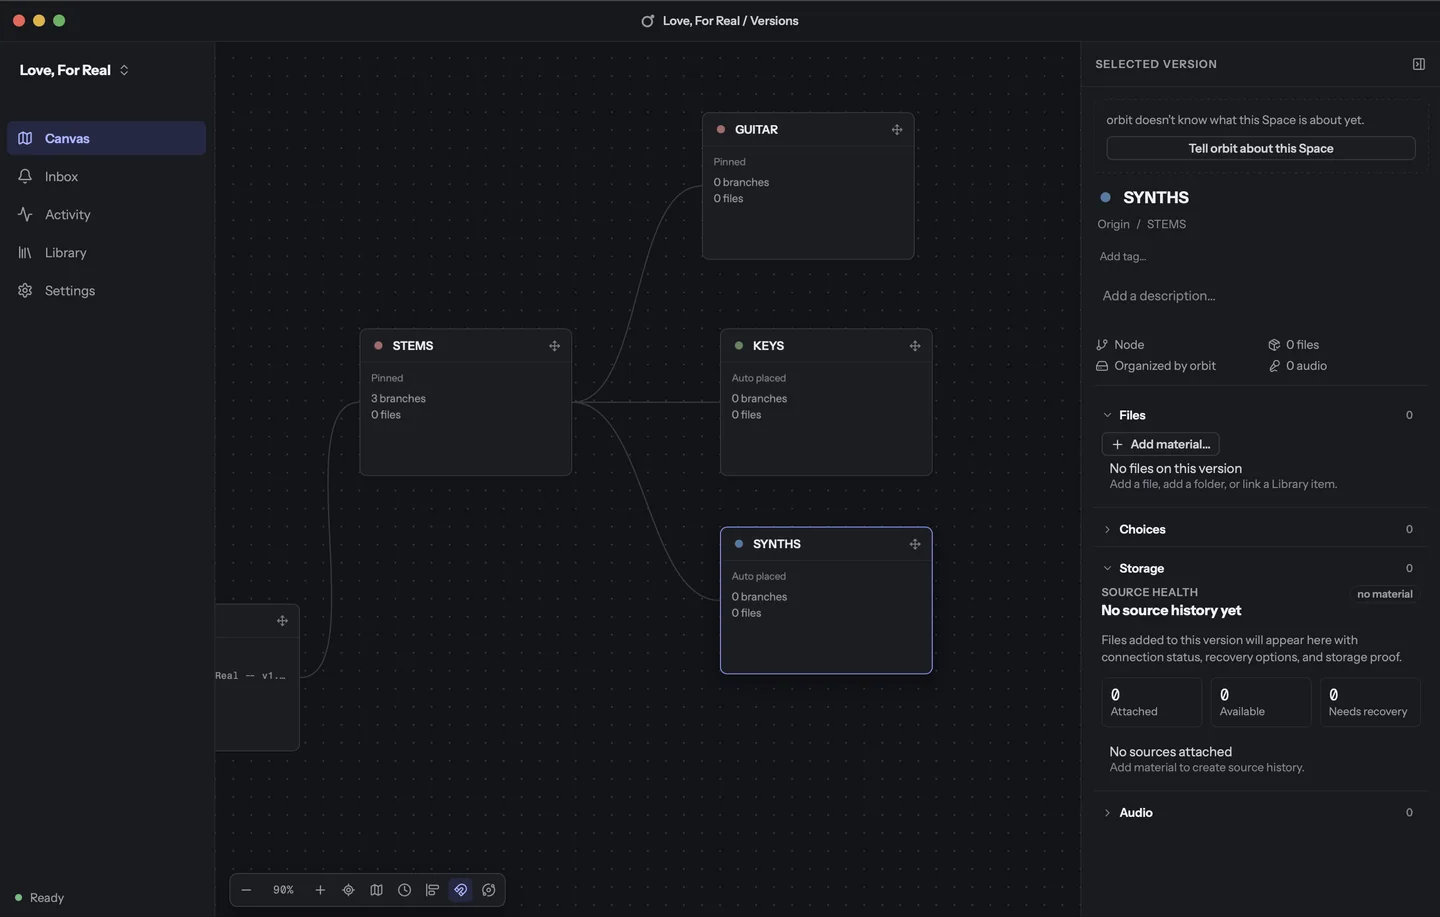Click the 90% zoom level readout
The height and width of the screenshot is (917, 1440).
(283, 890)
